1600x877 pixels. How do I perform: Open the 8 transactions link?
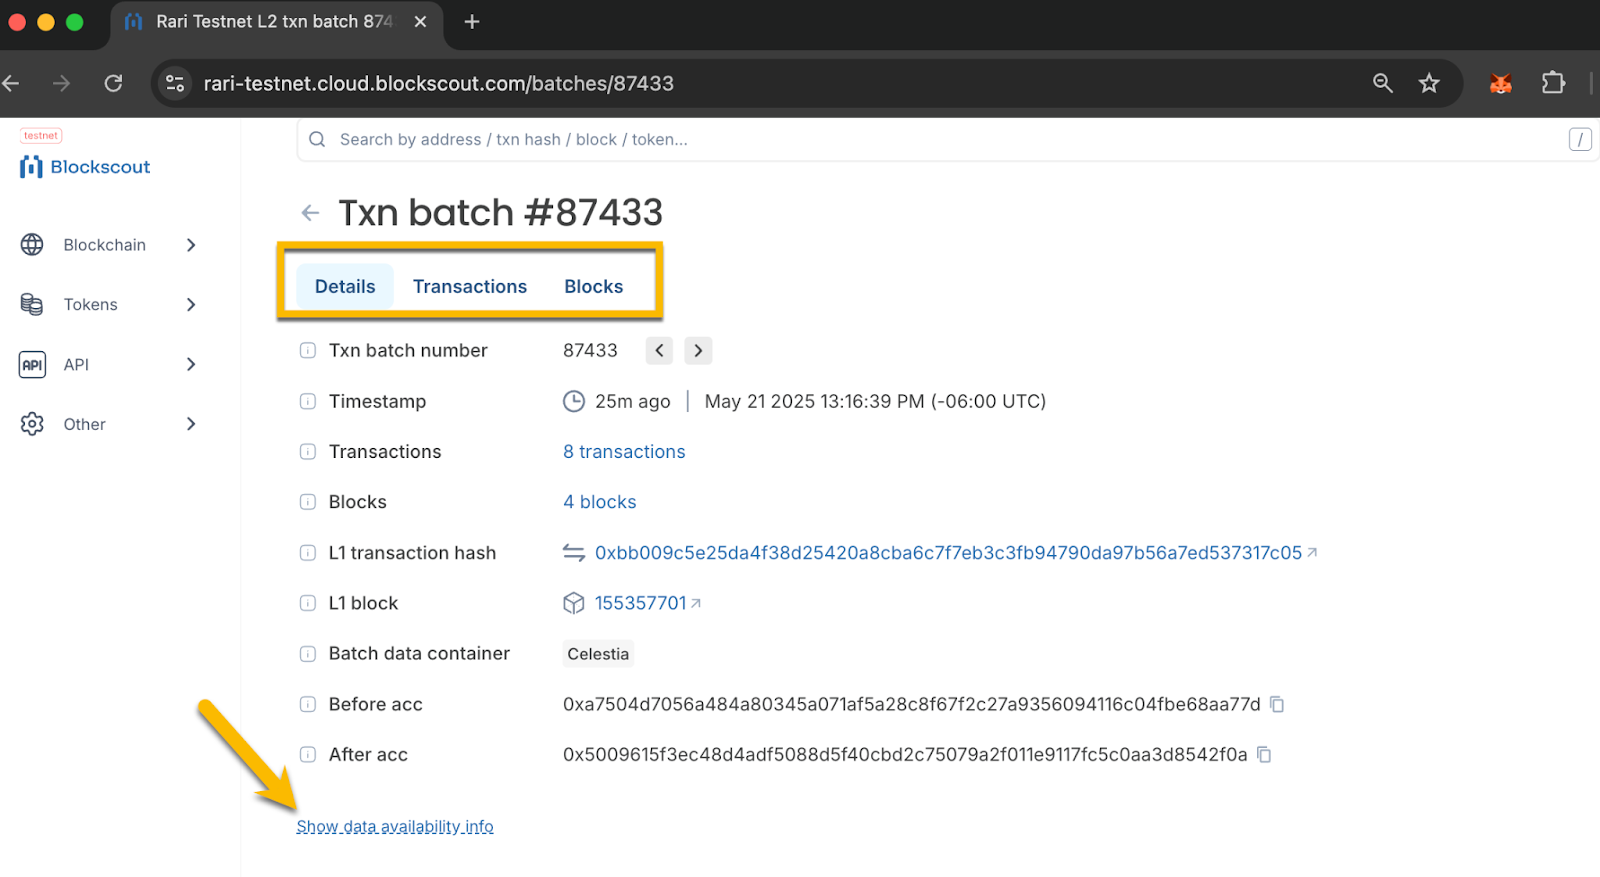coord(624,452)
